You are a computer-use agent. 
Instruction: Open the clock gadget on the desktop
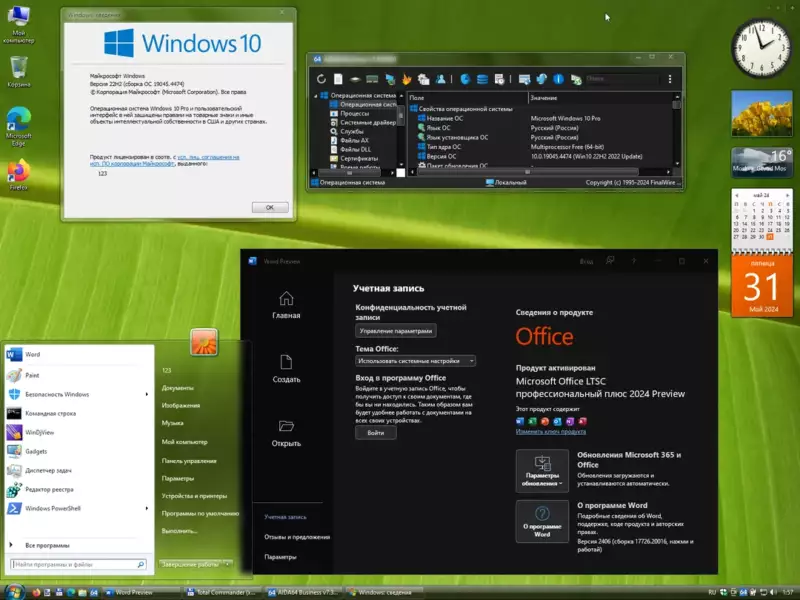click(x=761, y=48)
